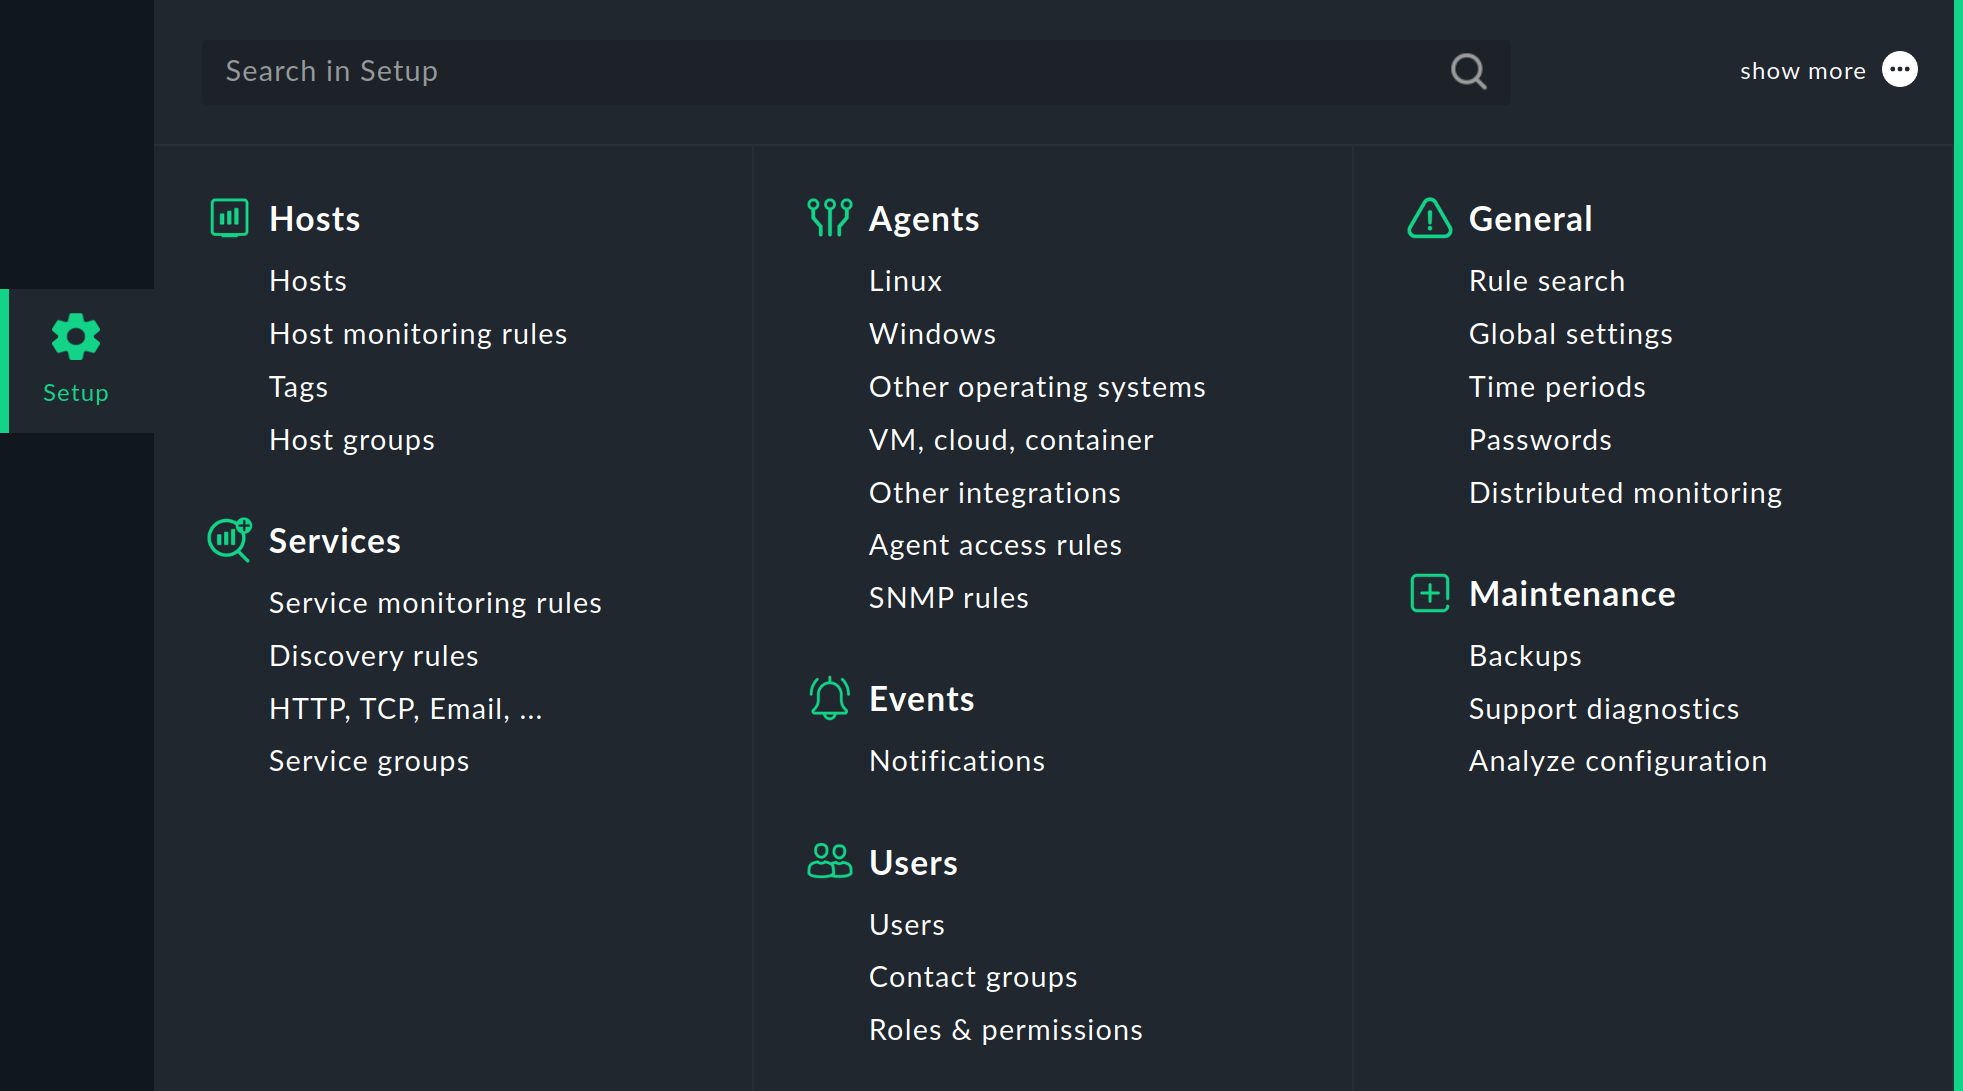Screen dimensions: 1963x1091
Task: Click the General warning triangle icon
Action: point(1429,218)
